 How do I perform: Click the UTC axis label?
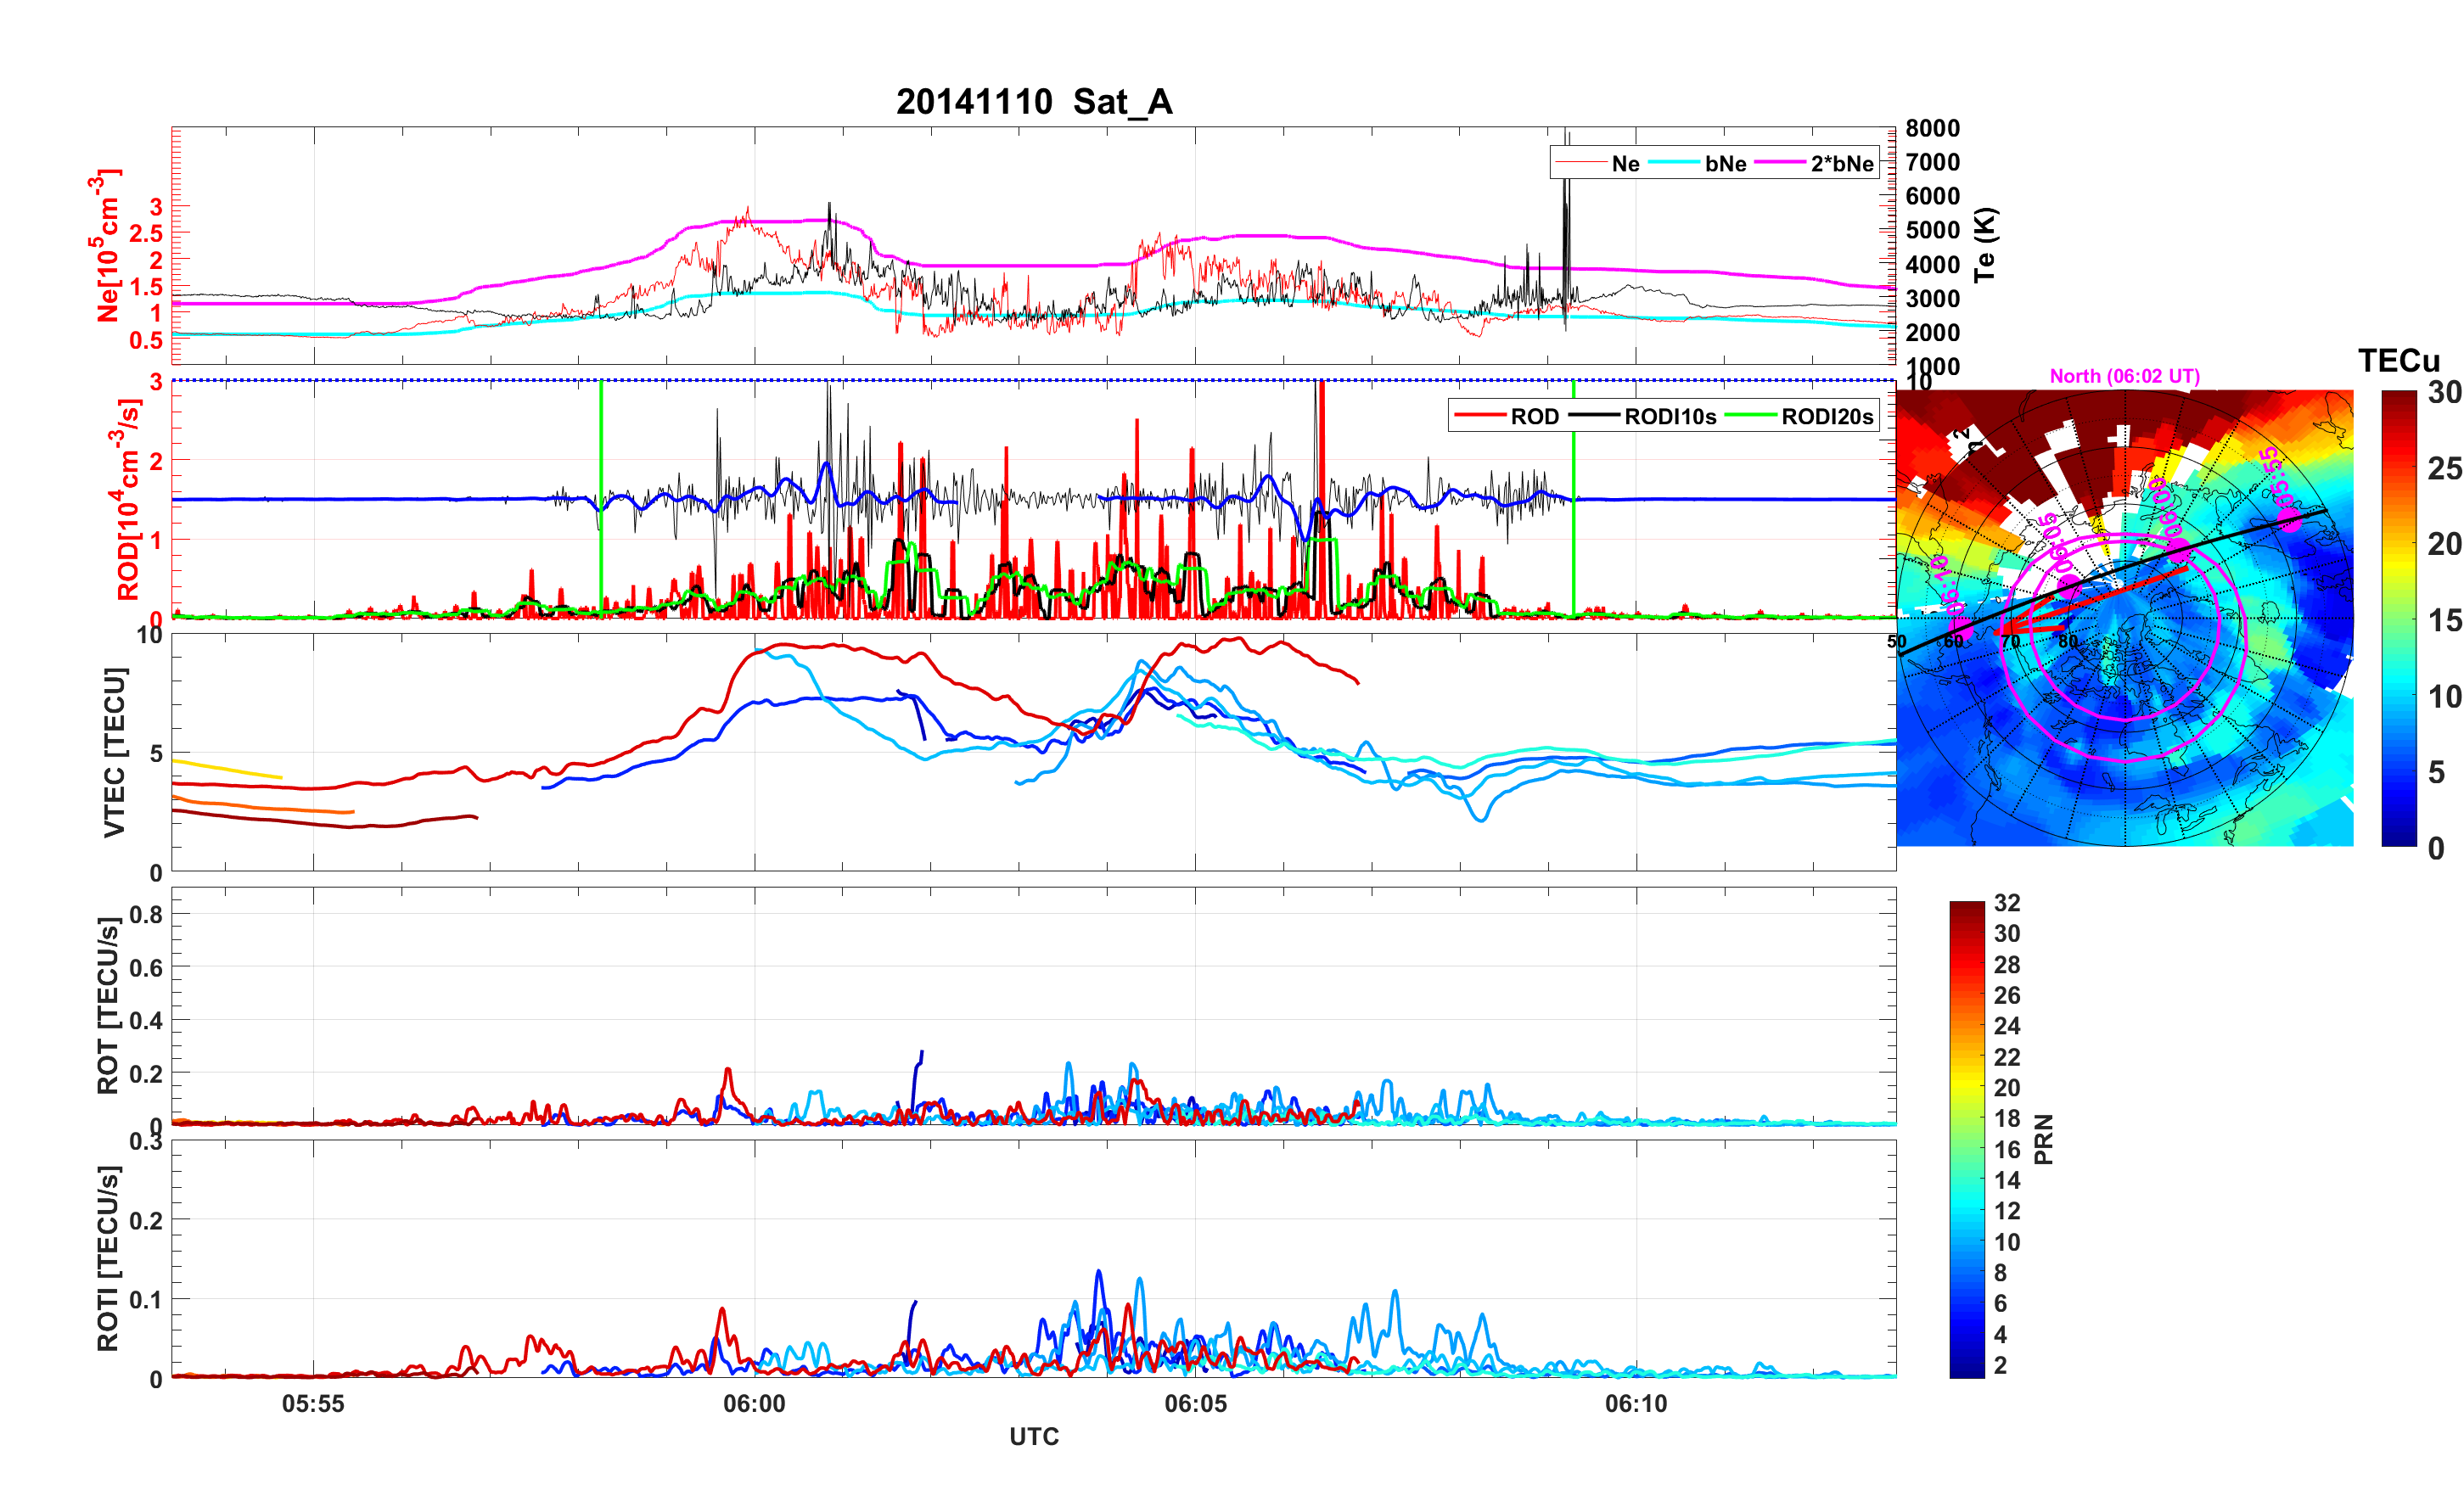[1033, 1437]
